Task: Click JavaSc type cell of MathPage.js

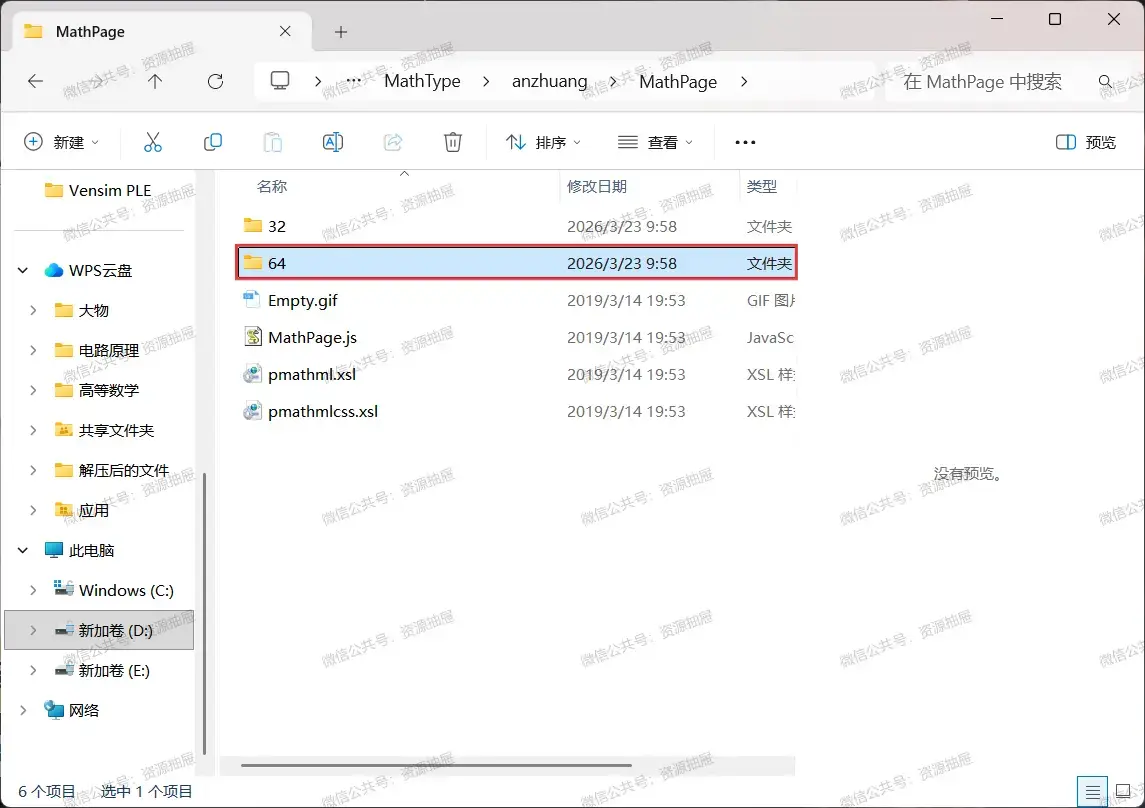Action: pos(770,337)
